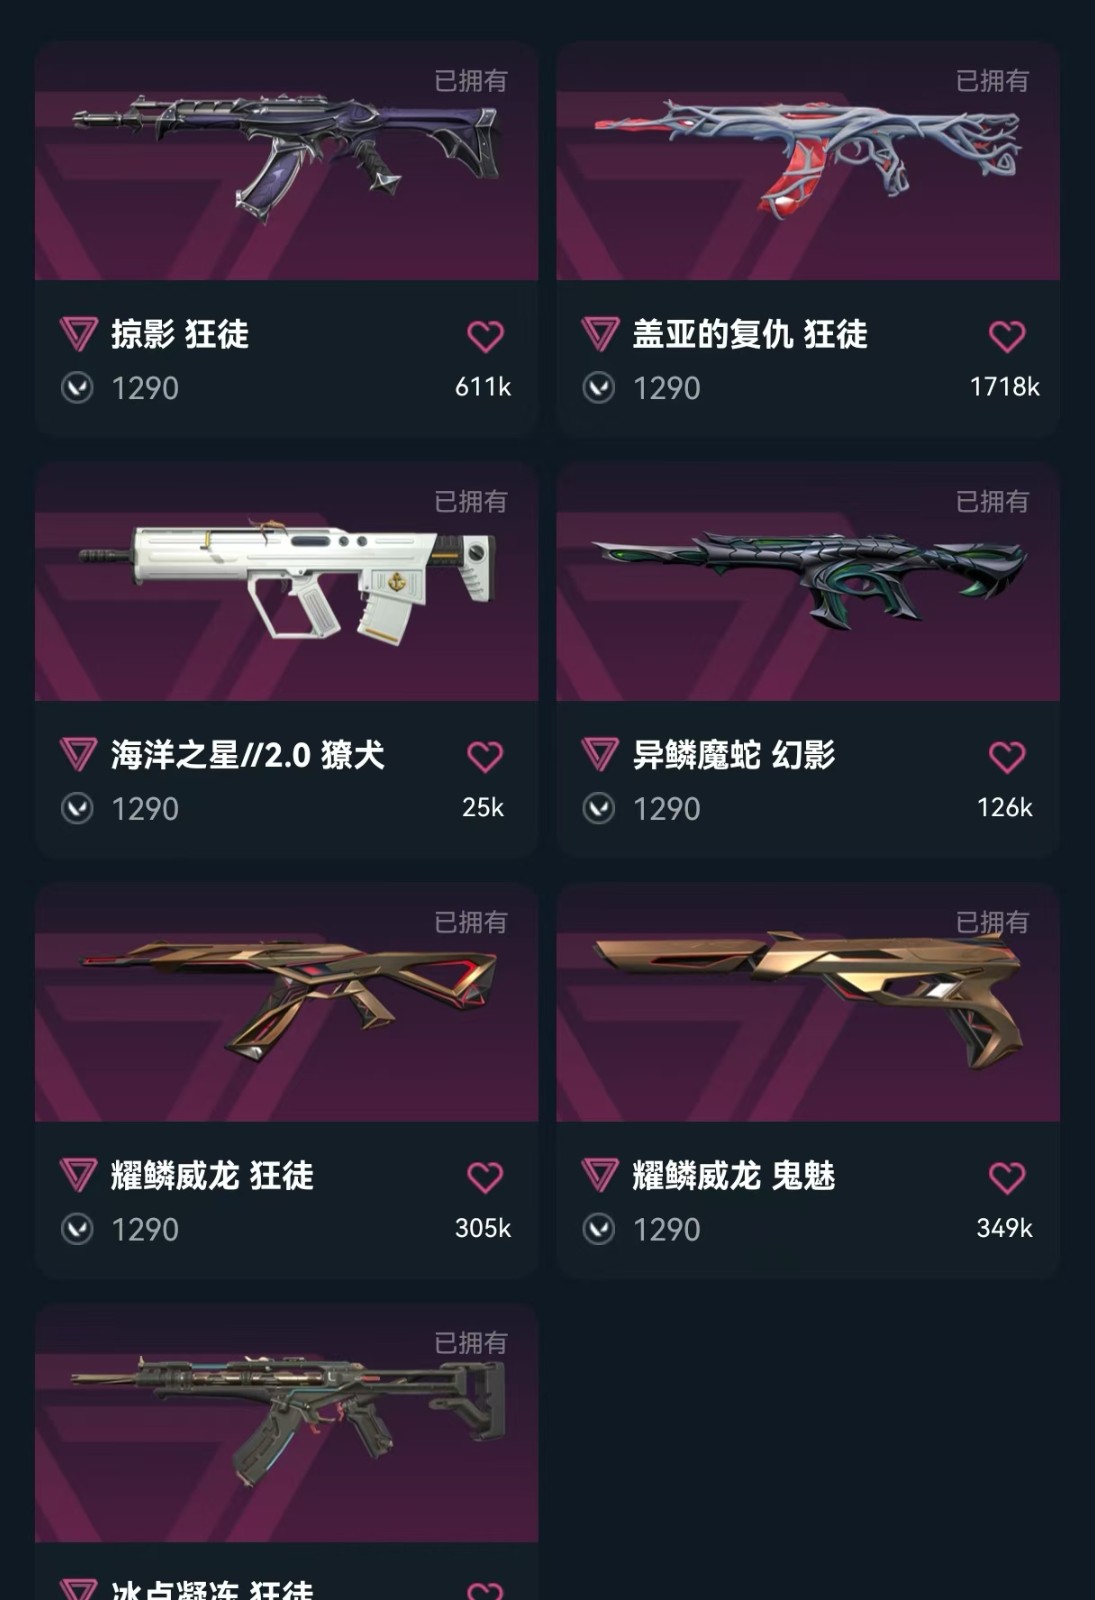
Task: Favorite the 掠影 狂徒 skin heart
Action: pos(485,336)
